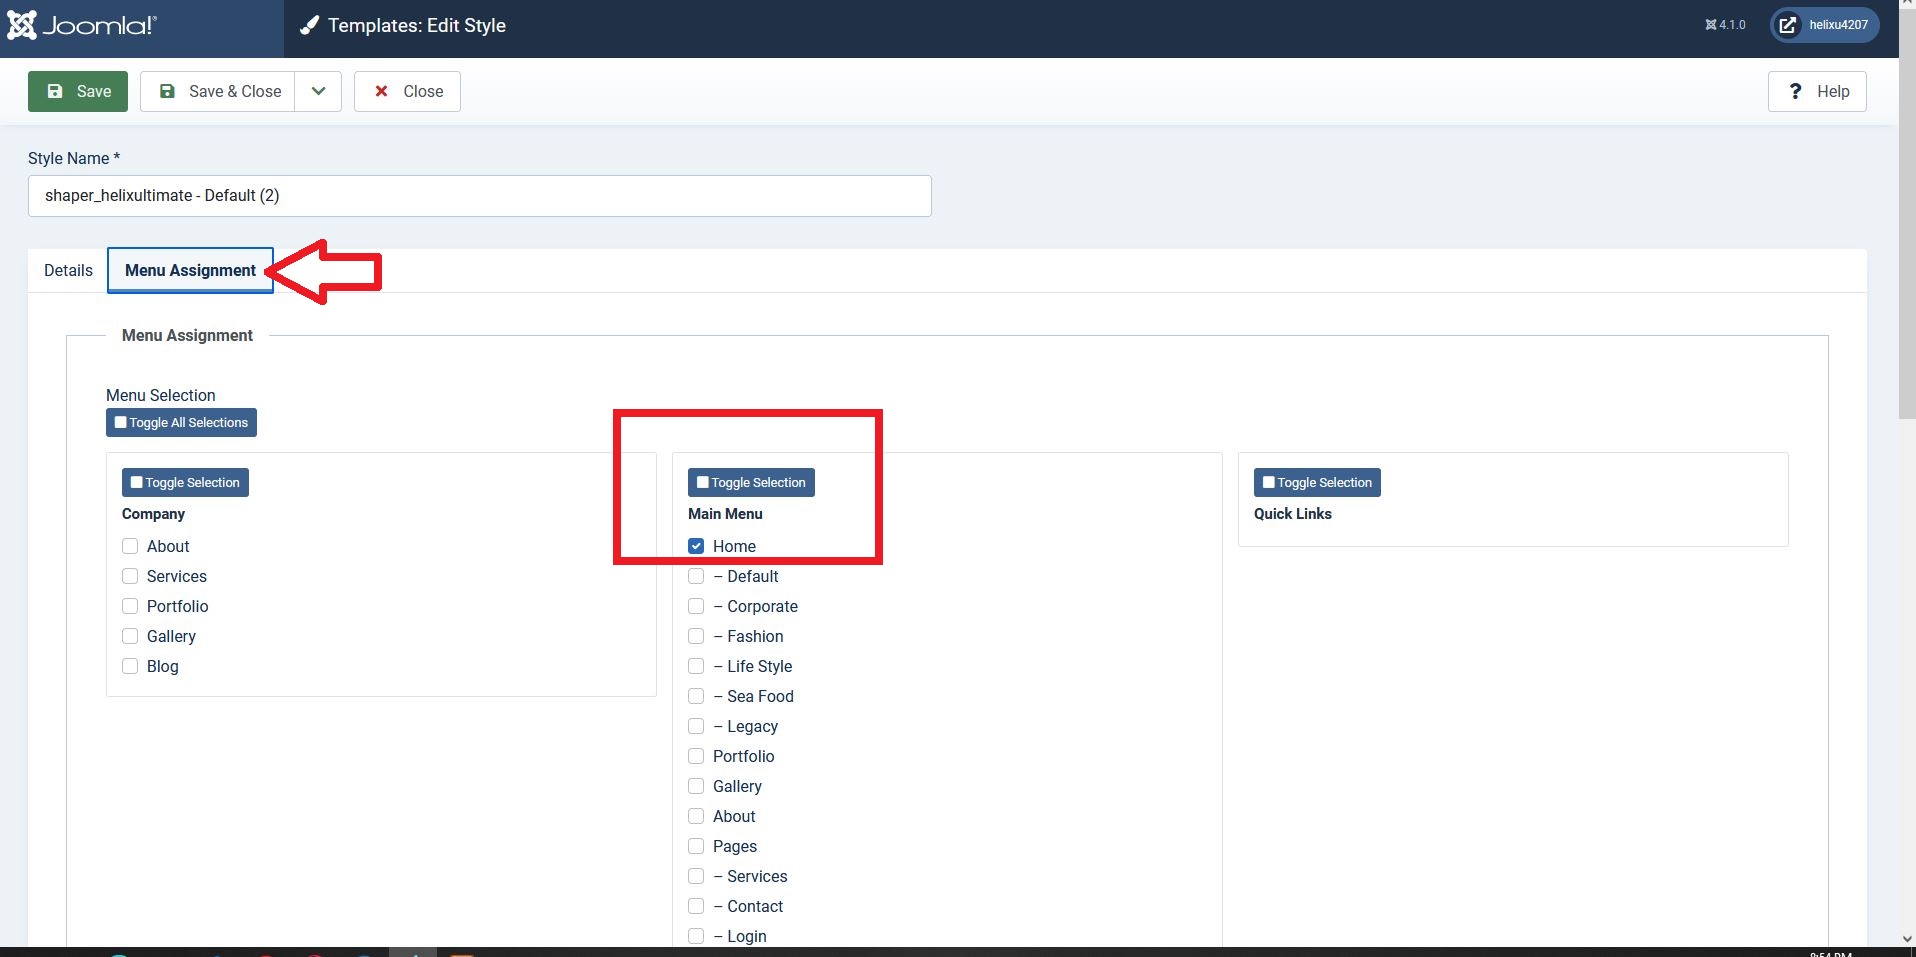This screenshot has height=957, width=1916.
Task: Uncheck the Home checkbox
Action: 696,546
